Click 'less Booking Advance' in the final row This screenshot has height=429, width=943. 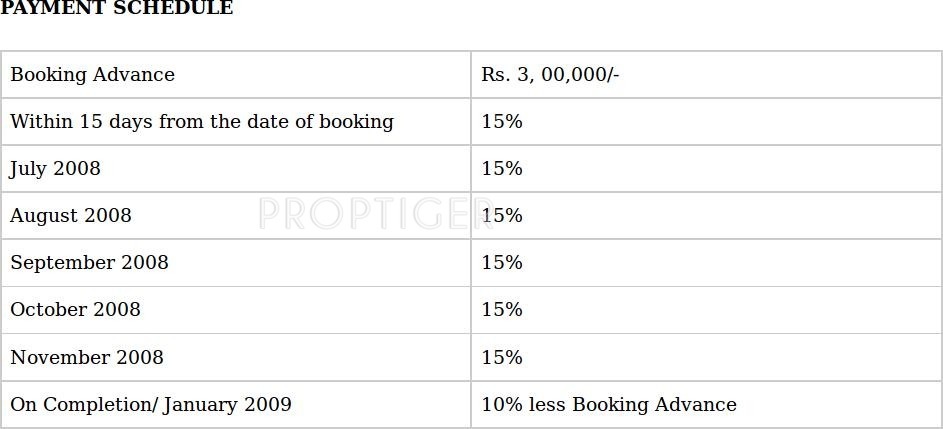point(634,405)
